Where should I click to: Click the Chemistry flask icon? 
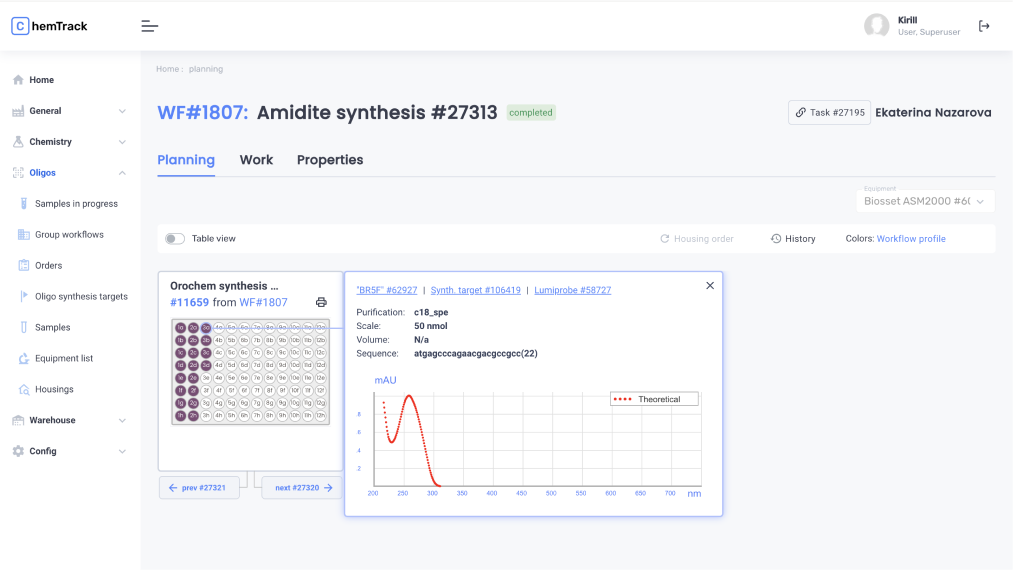pyautogui.click(x=18, y=142)
